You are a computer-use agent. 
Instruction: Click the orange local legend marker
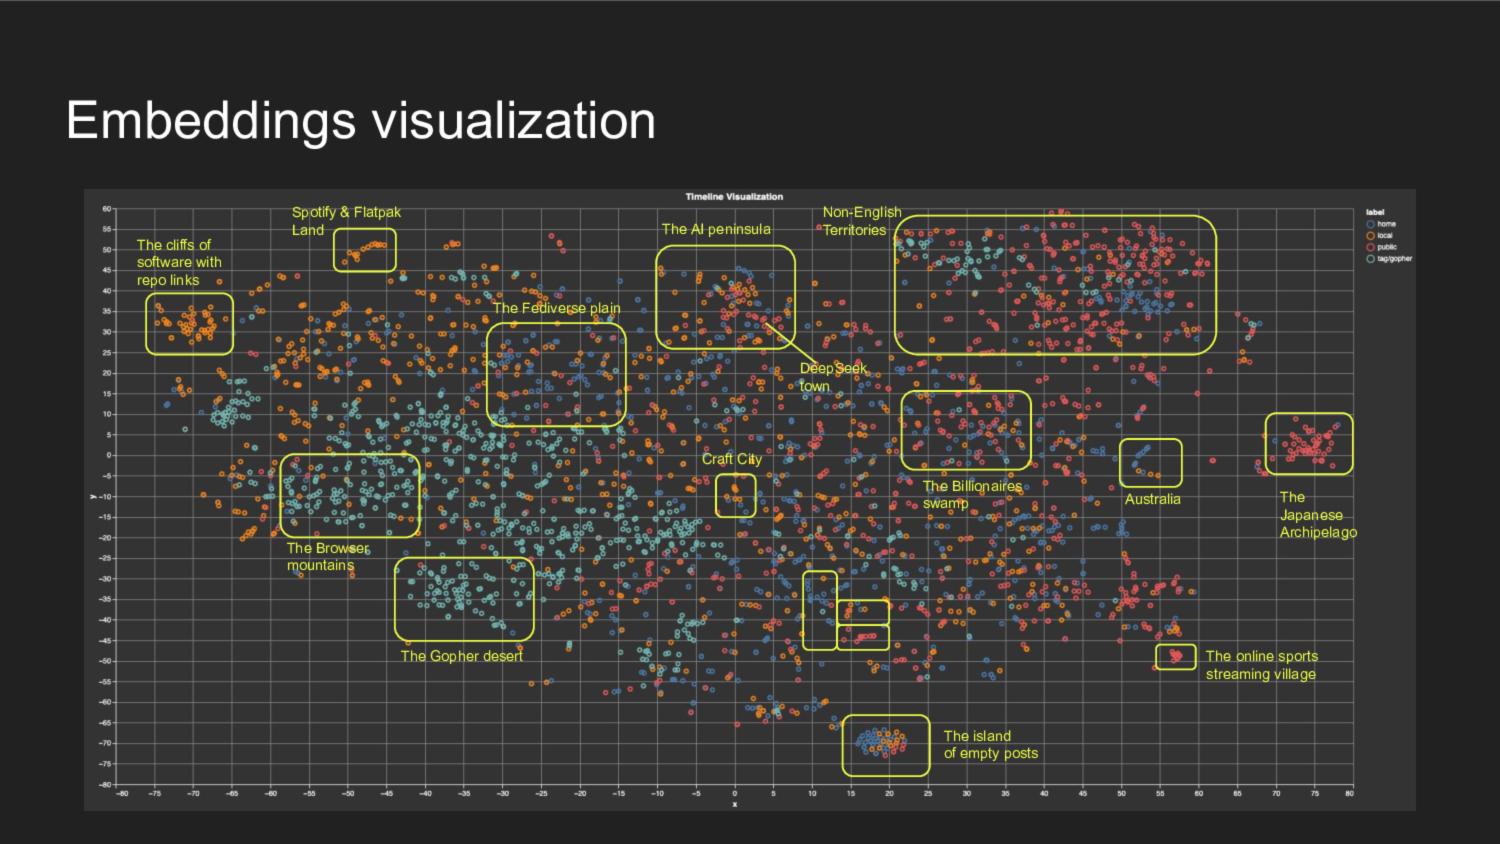(1370, 236)
